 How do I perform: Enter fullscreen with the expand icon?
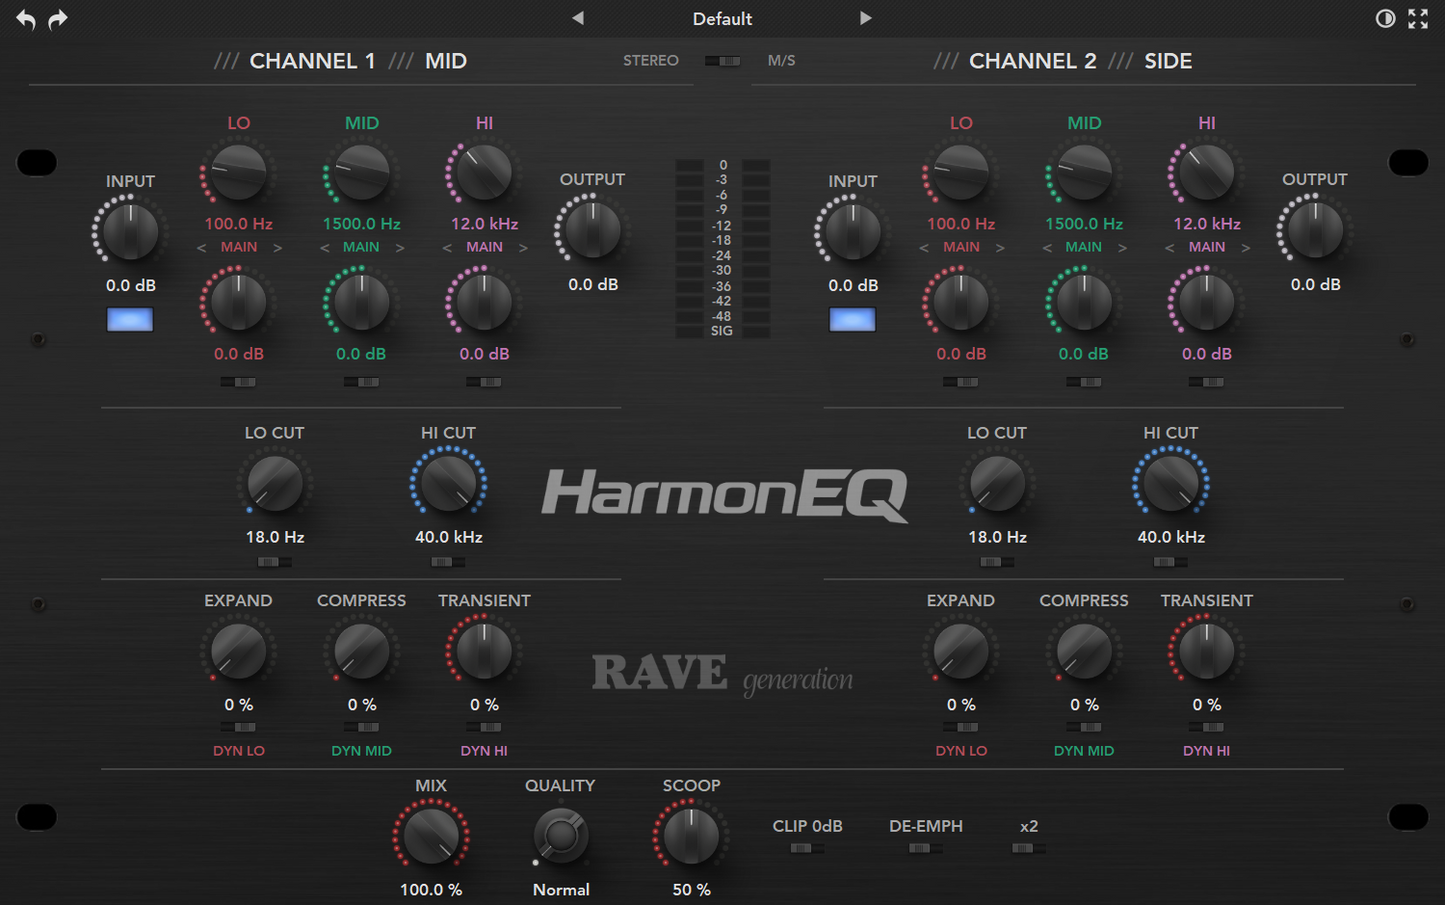pyautogui.click(x=1418, y=18)
